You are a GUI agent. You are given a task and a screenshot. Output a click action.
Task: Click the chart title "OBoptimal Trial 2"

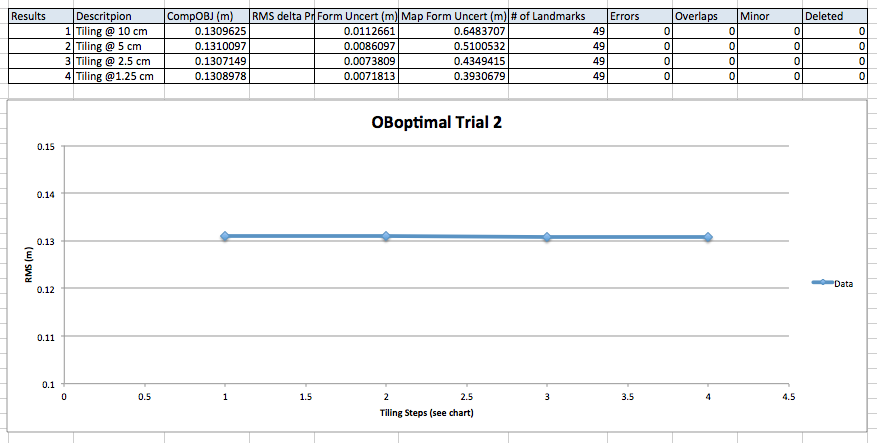(x=426, y=122)
